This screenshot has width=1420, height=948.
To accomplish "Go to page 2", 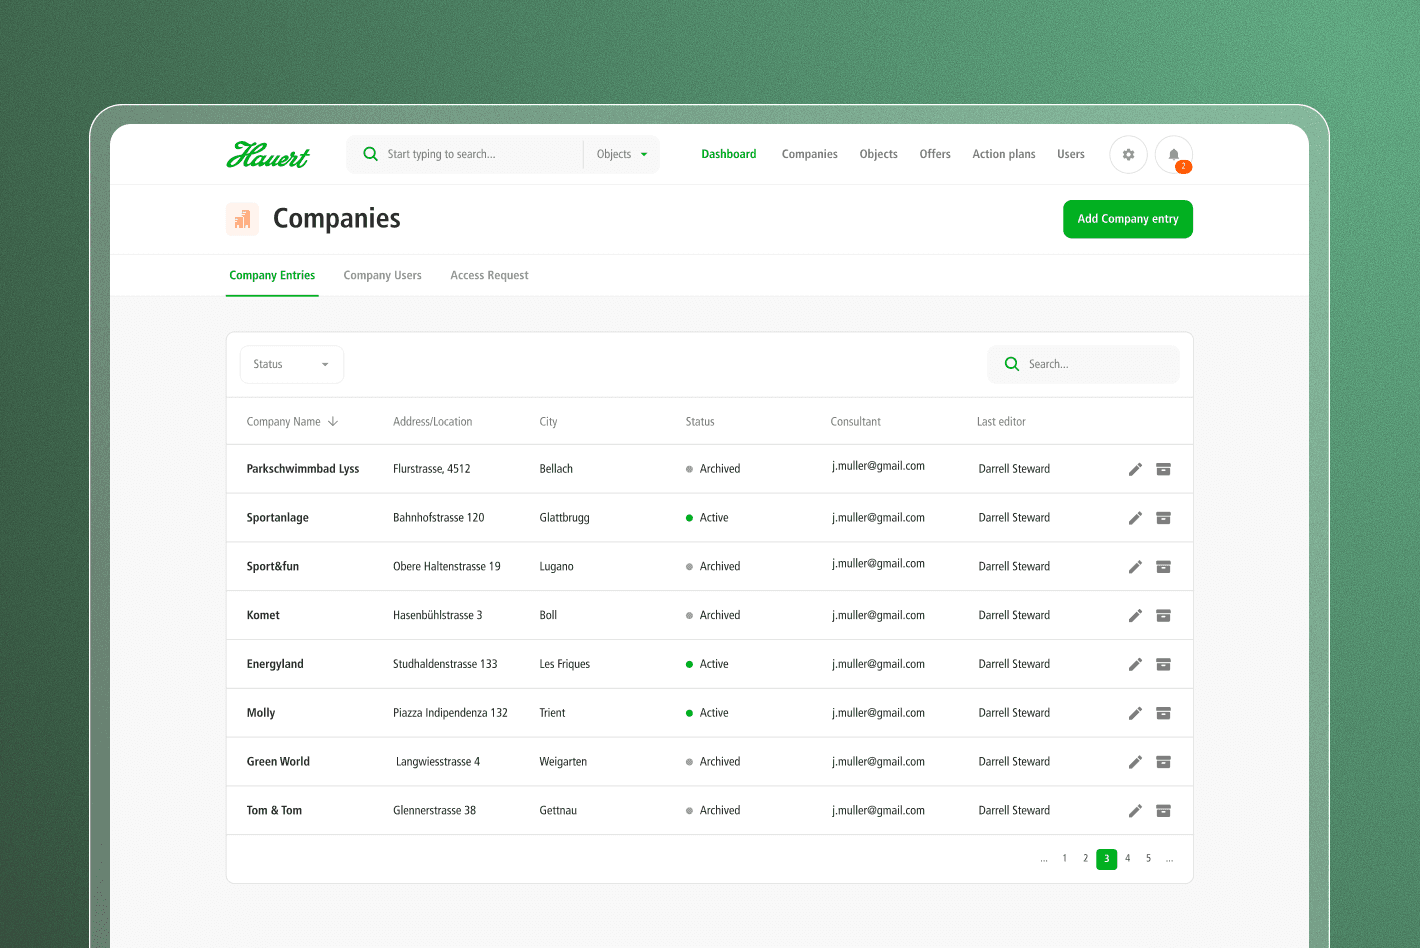I will click(x=1086, y=859).
